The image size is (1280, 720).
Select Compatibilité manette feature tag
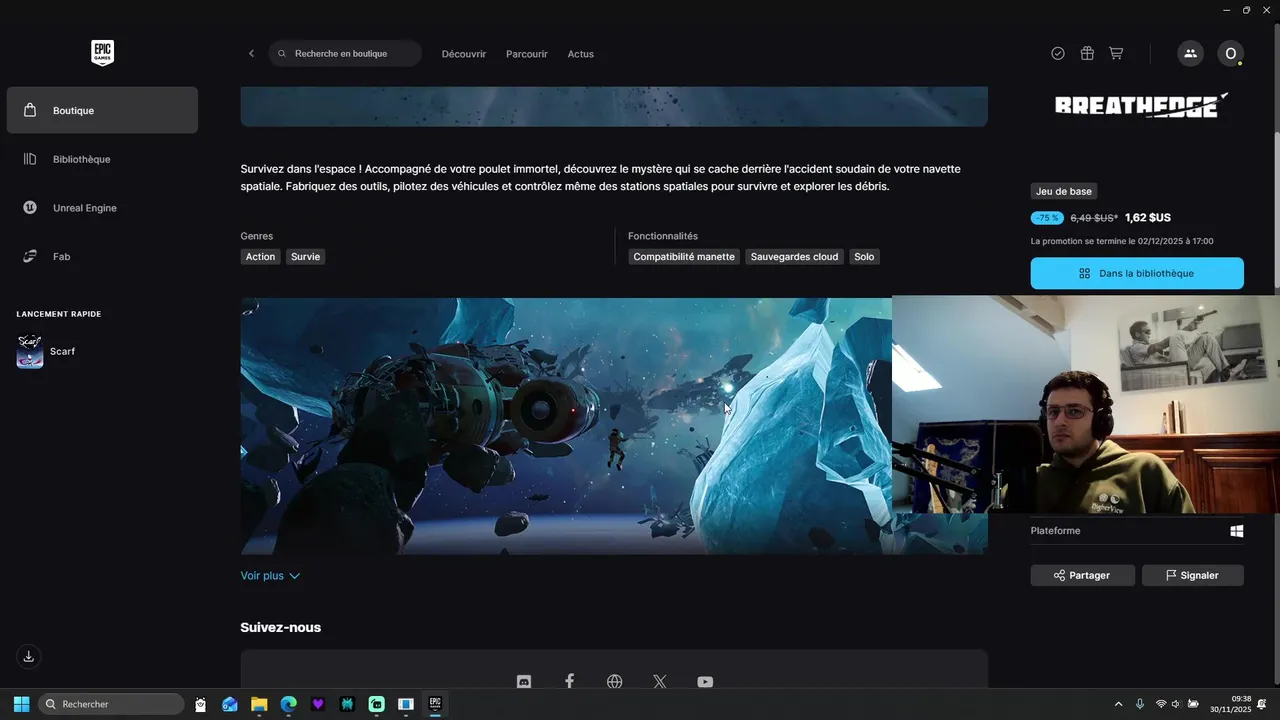pyautogui.click(x=684, y=257)
